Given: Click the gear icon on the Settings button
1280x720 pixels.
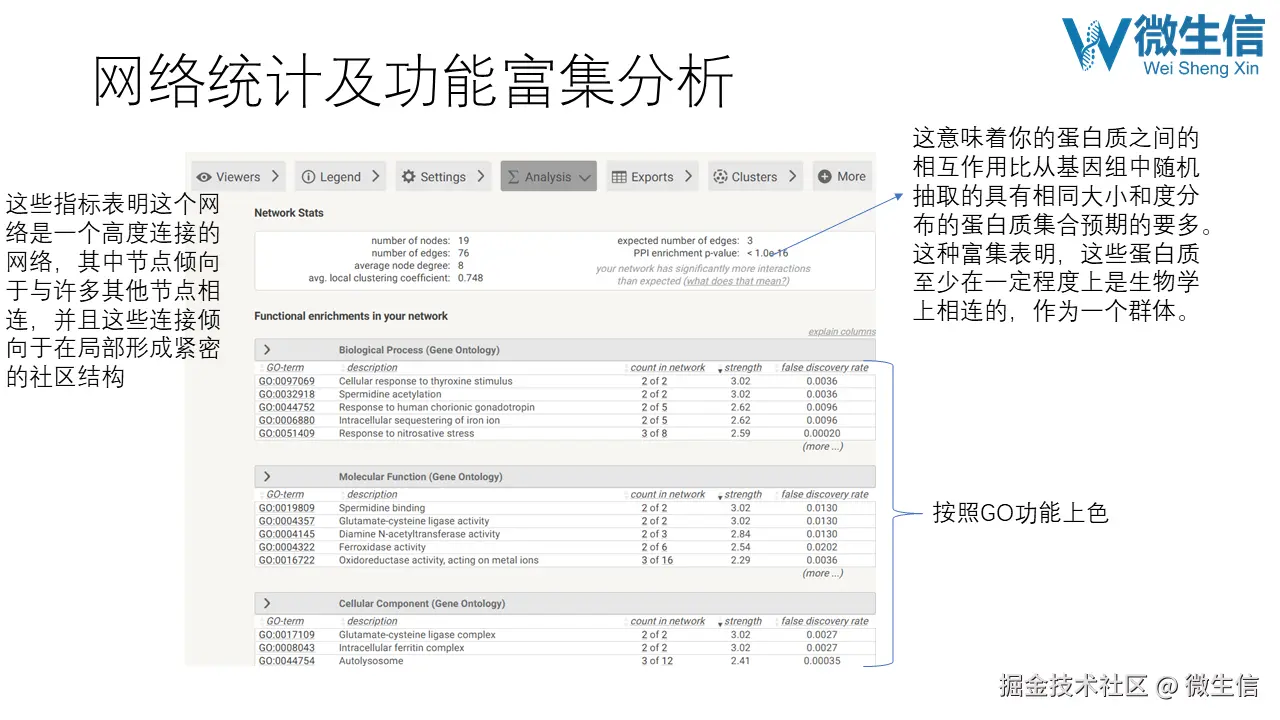Looking at the screenshot, I should pos(409,176).
